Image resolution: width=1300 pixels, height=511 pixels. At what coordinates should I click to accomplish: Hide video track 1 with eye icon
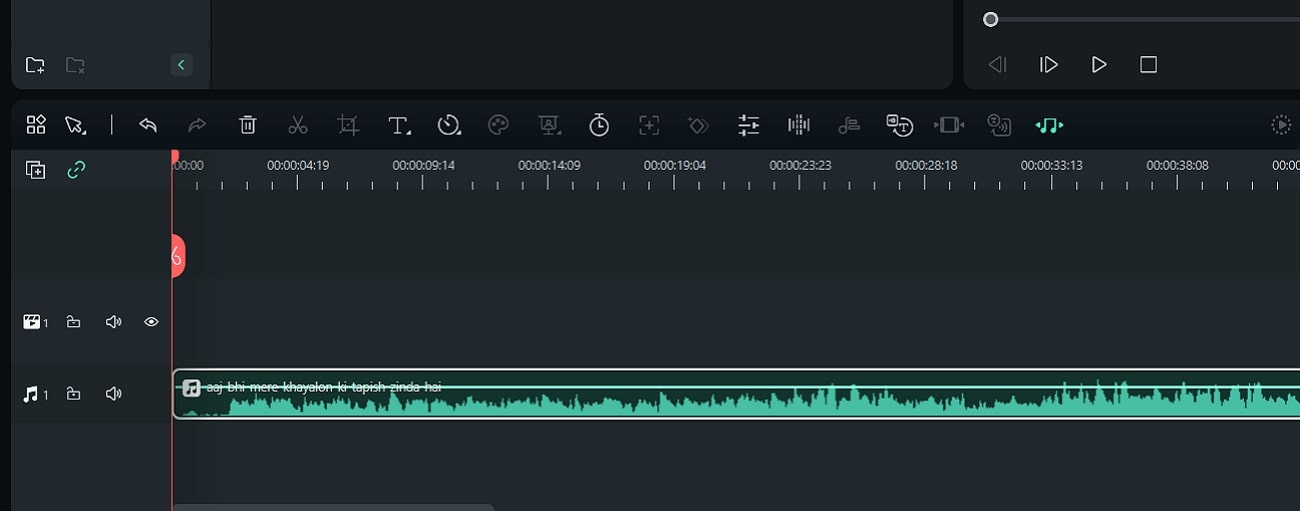tap(151, 322)
